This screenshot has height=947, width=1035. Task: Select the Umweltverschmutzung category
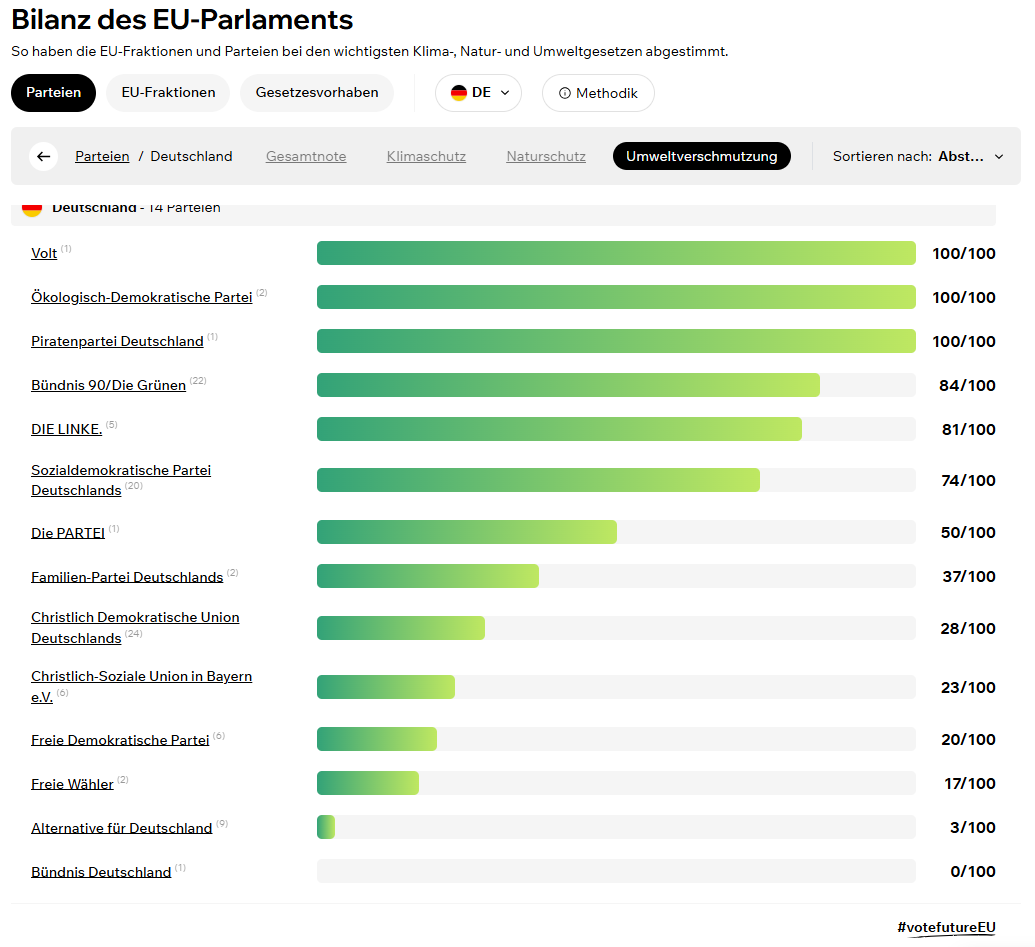tap(702, 156)
